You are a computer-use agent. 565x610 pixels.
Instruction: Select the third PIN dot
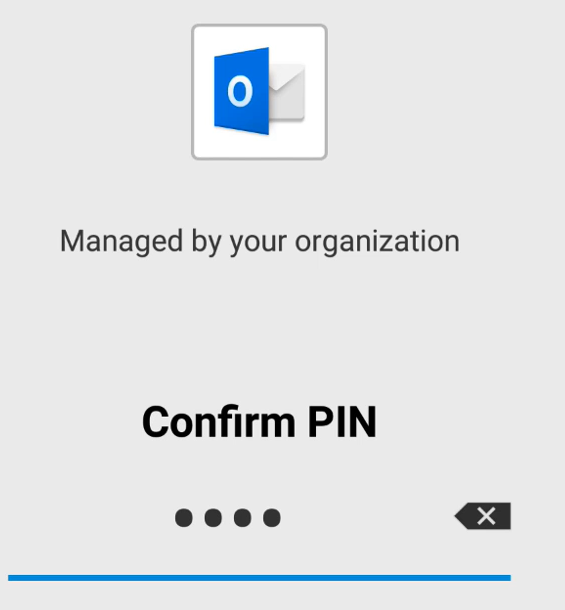(242, 518)
